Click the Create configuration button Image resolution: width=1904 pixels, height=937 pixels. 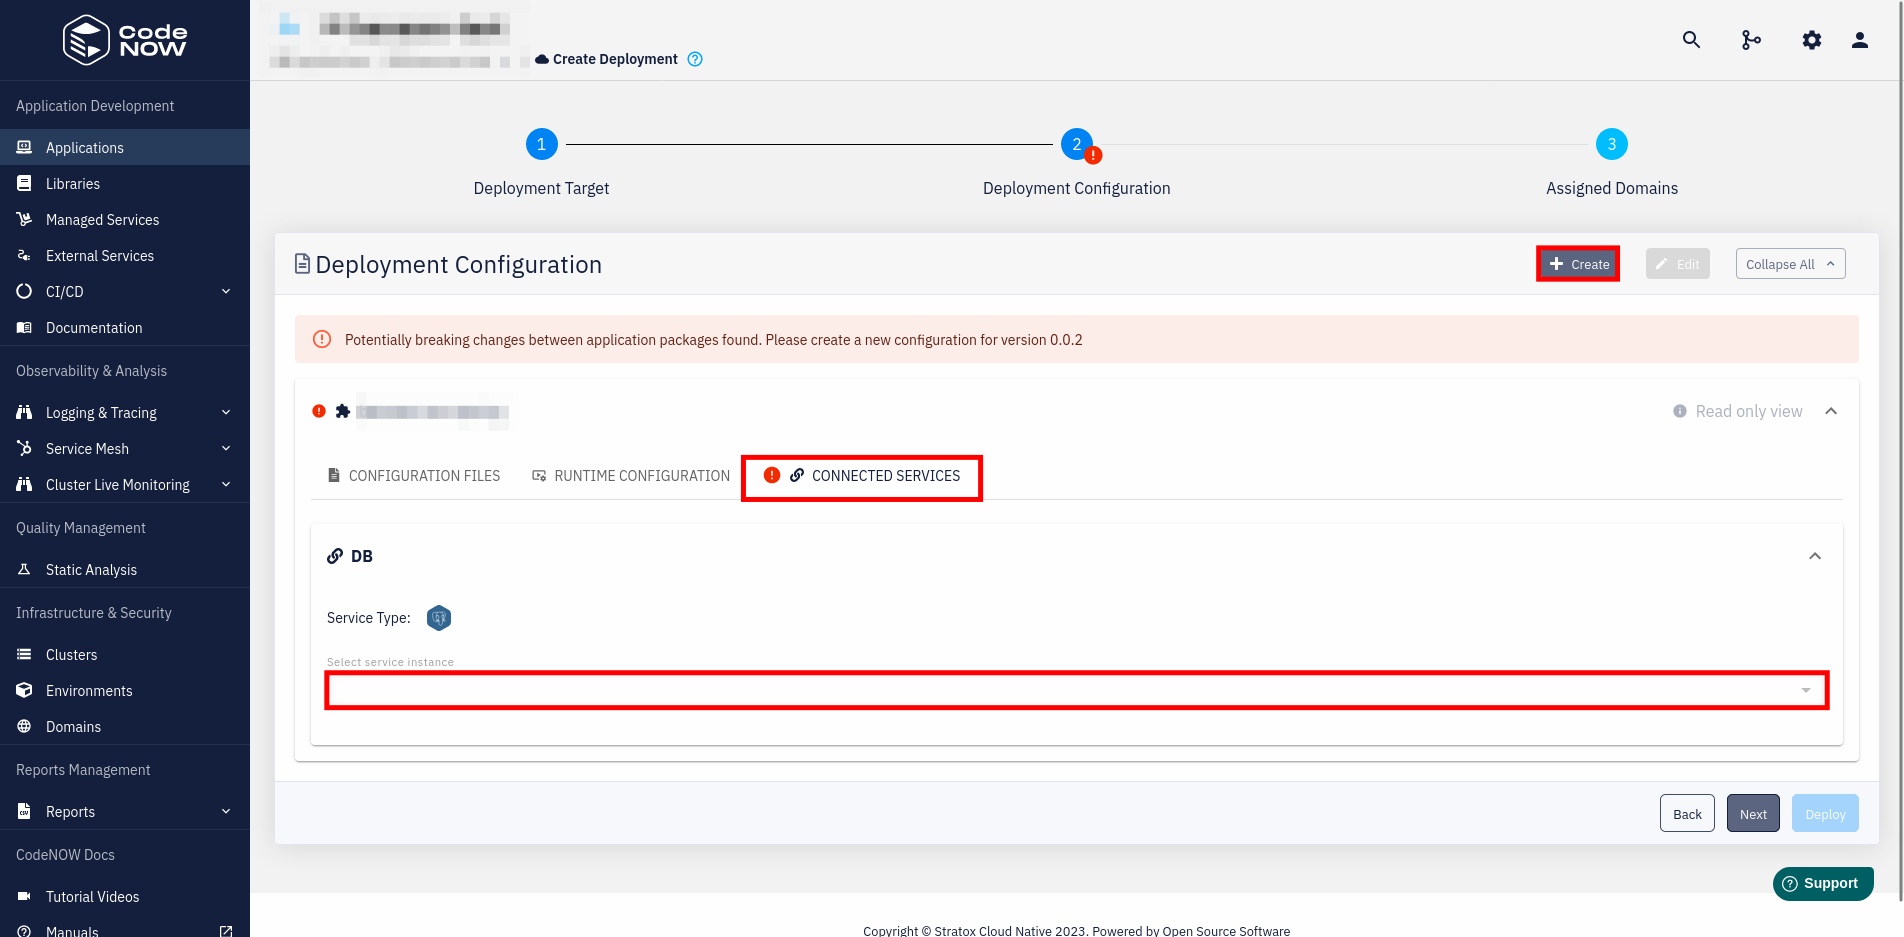point(1578,264)
